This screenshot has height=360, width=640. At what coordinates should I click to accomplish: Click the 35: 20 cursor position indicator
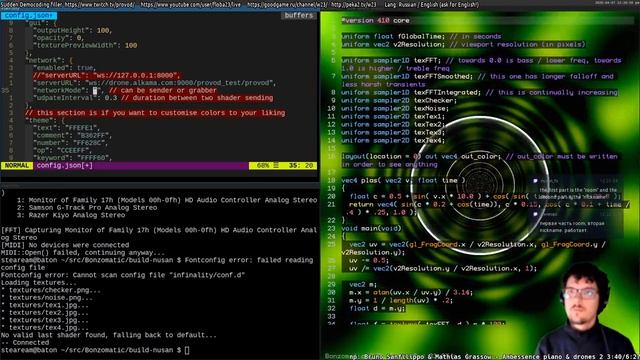[x=301, y=165]
